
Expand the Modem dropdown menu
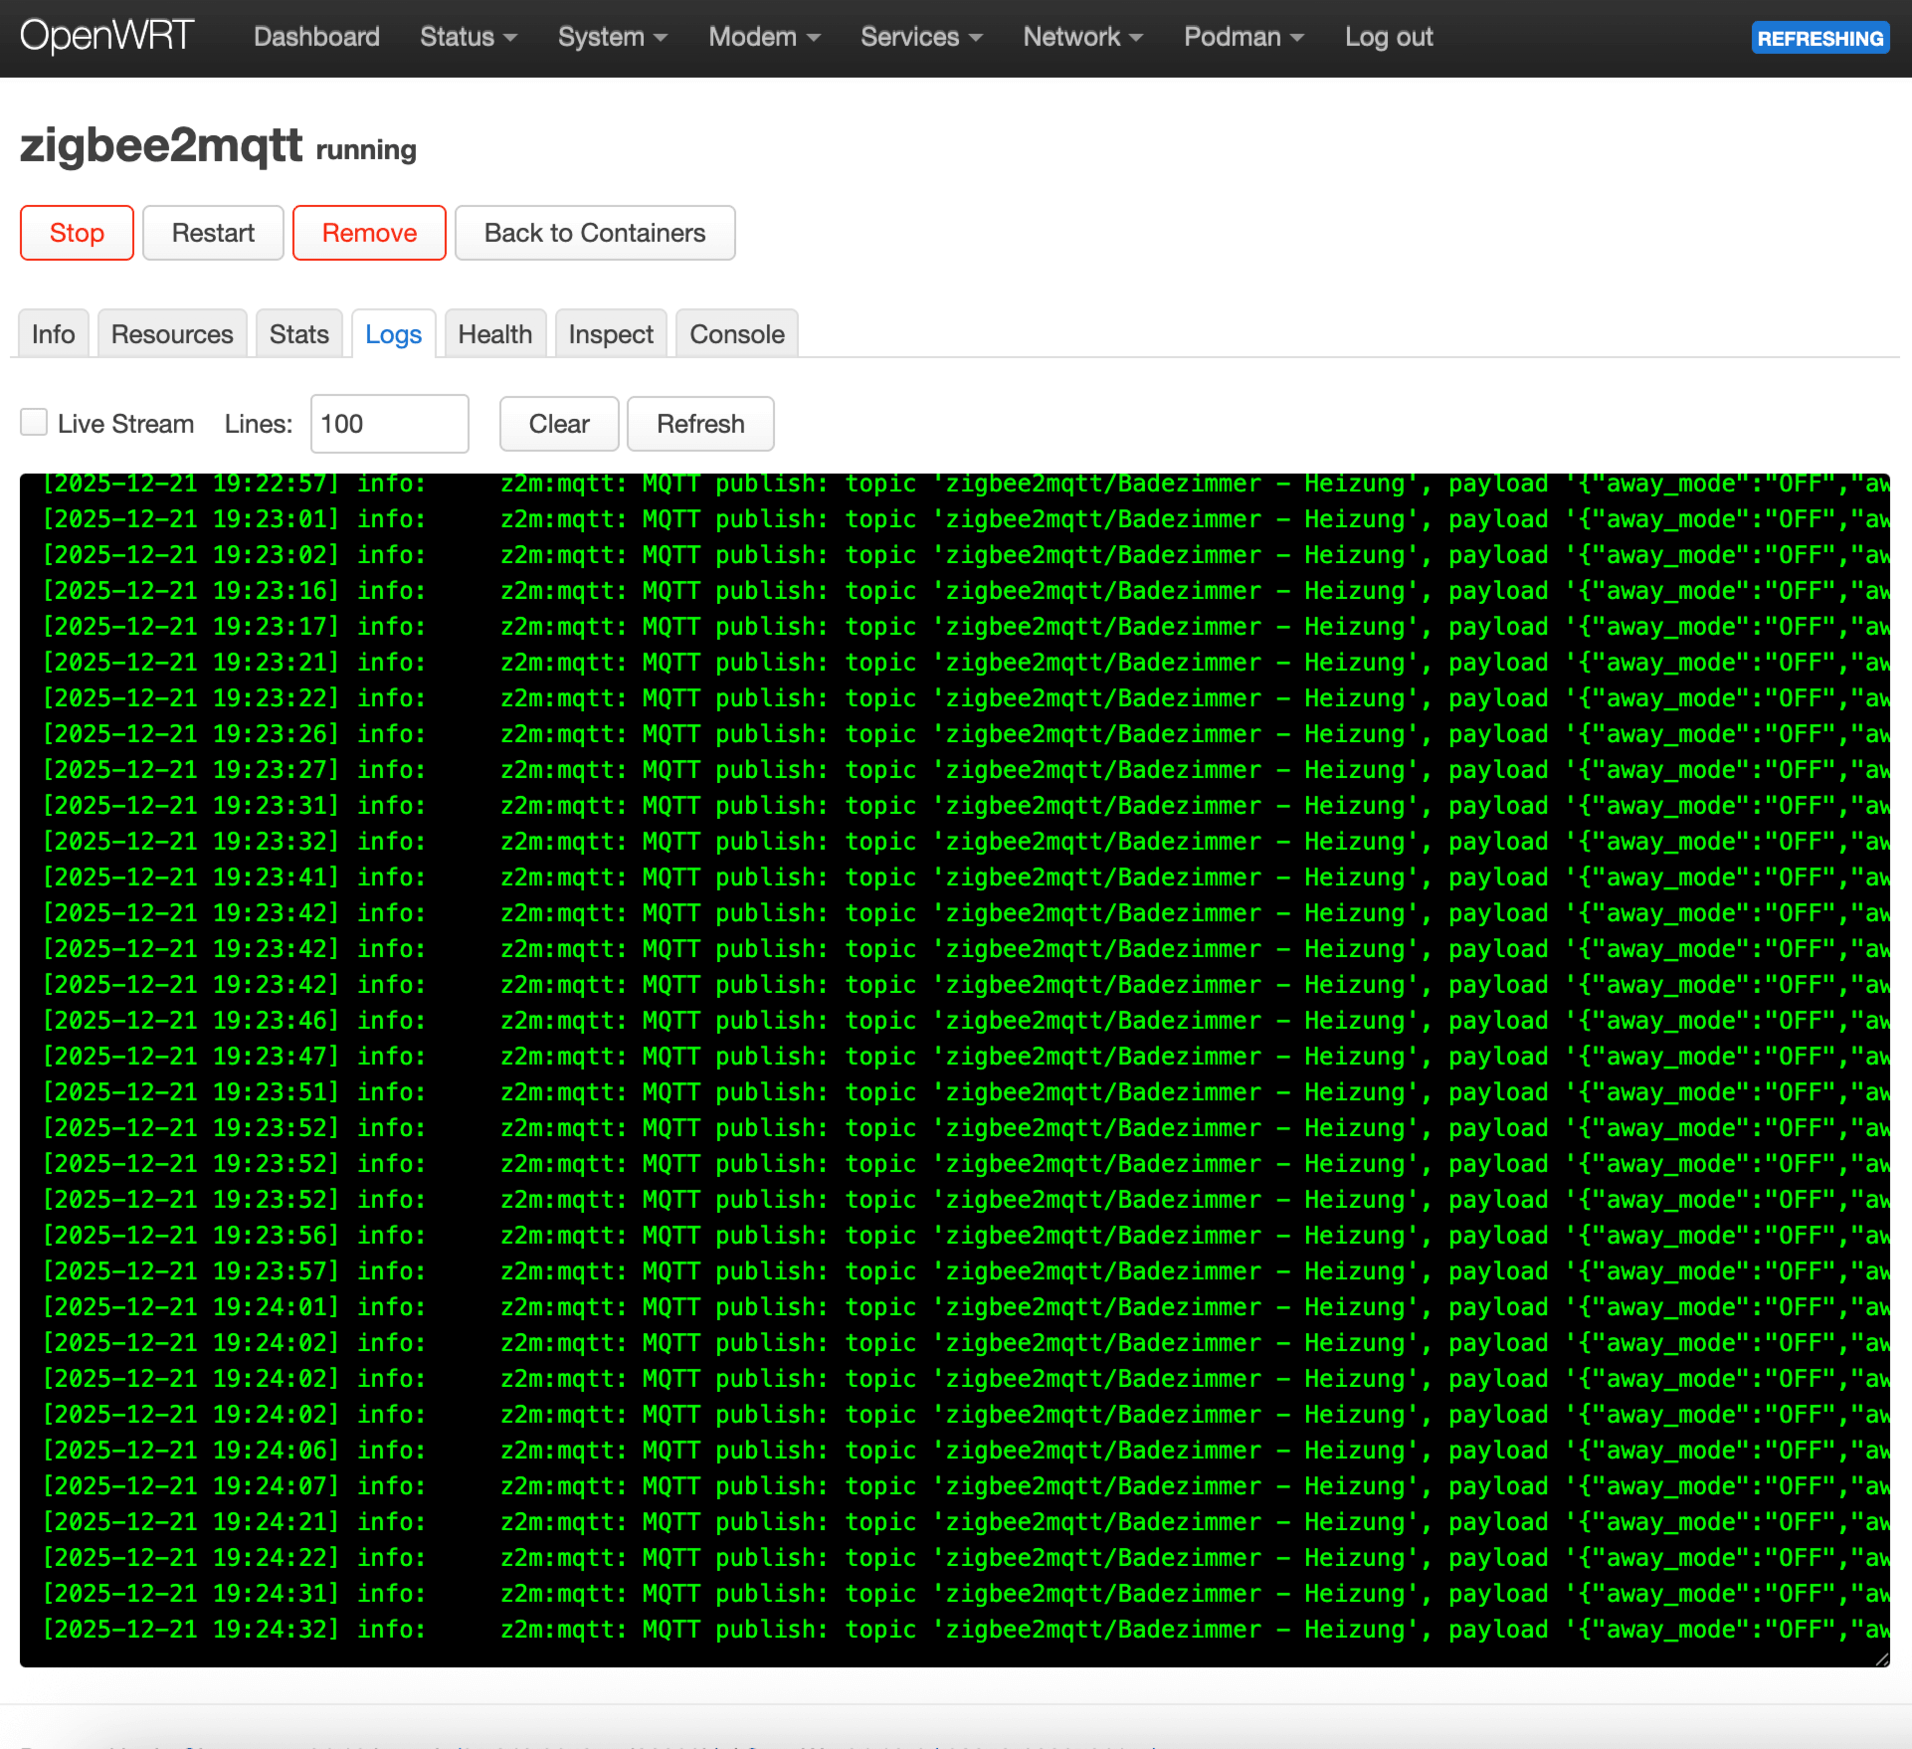tap(764, 37)
